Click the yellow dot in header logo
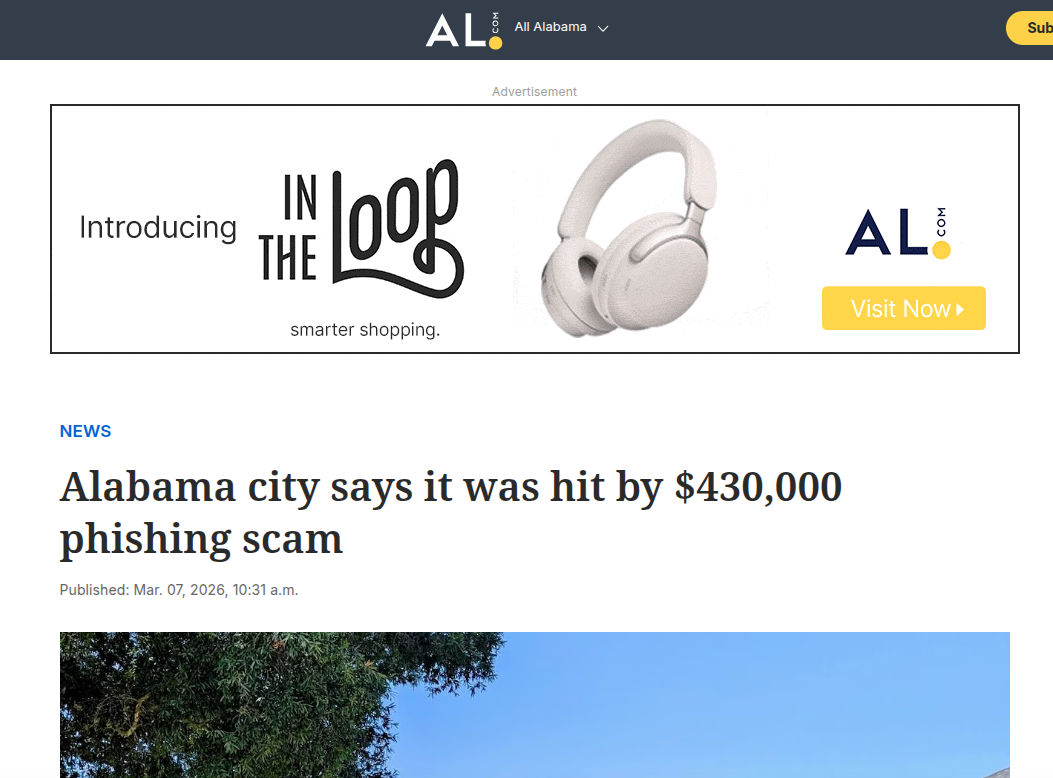The image size is (1053, 778). tap(496, 43)
